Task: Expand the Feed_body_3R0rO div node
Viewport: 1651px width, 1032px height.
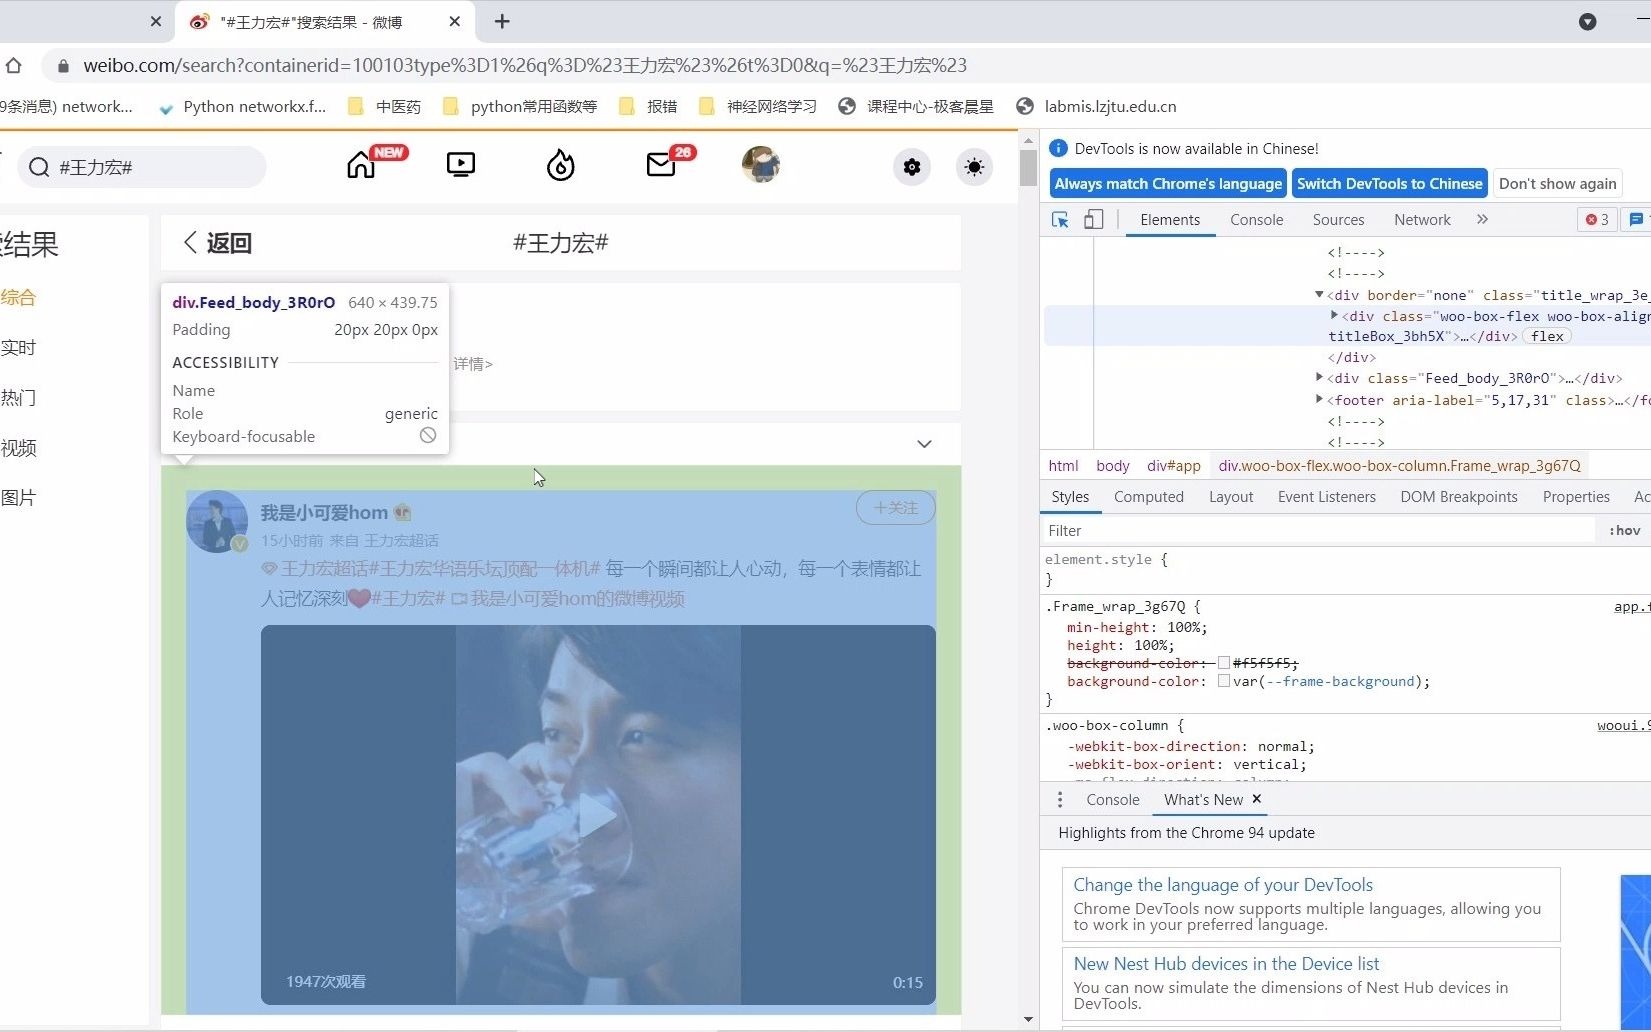Action: tap(1319, 378)
